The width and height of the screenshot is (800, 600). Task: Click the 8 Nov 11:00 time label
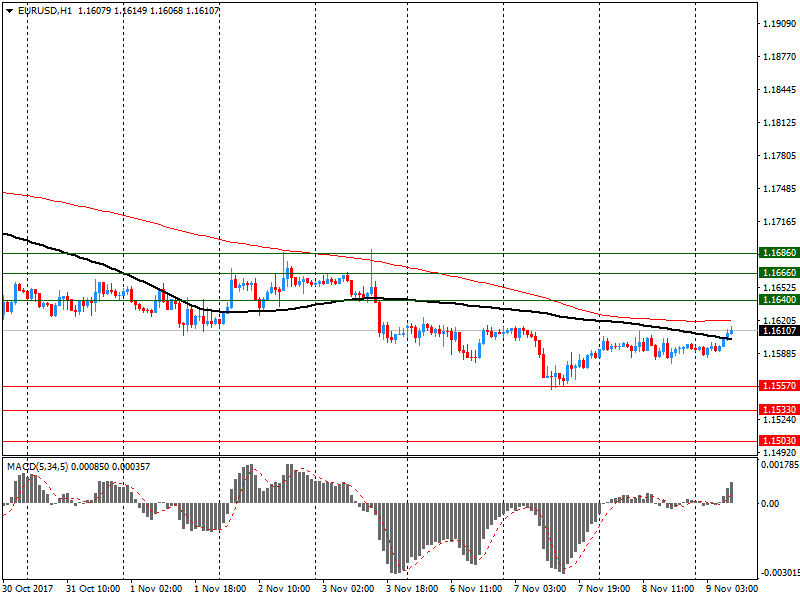point(668,589)
